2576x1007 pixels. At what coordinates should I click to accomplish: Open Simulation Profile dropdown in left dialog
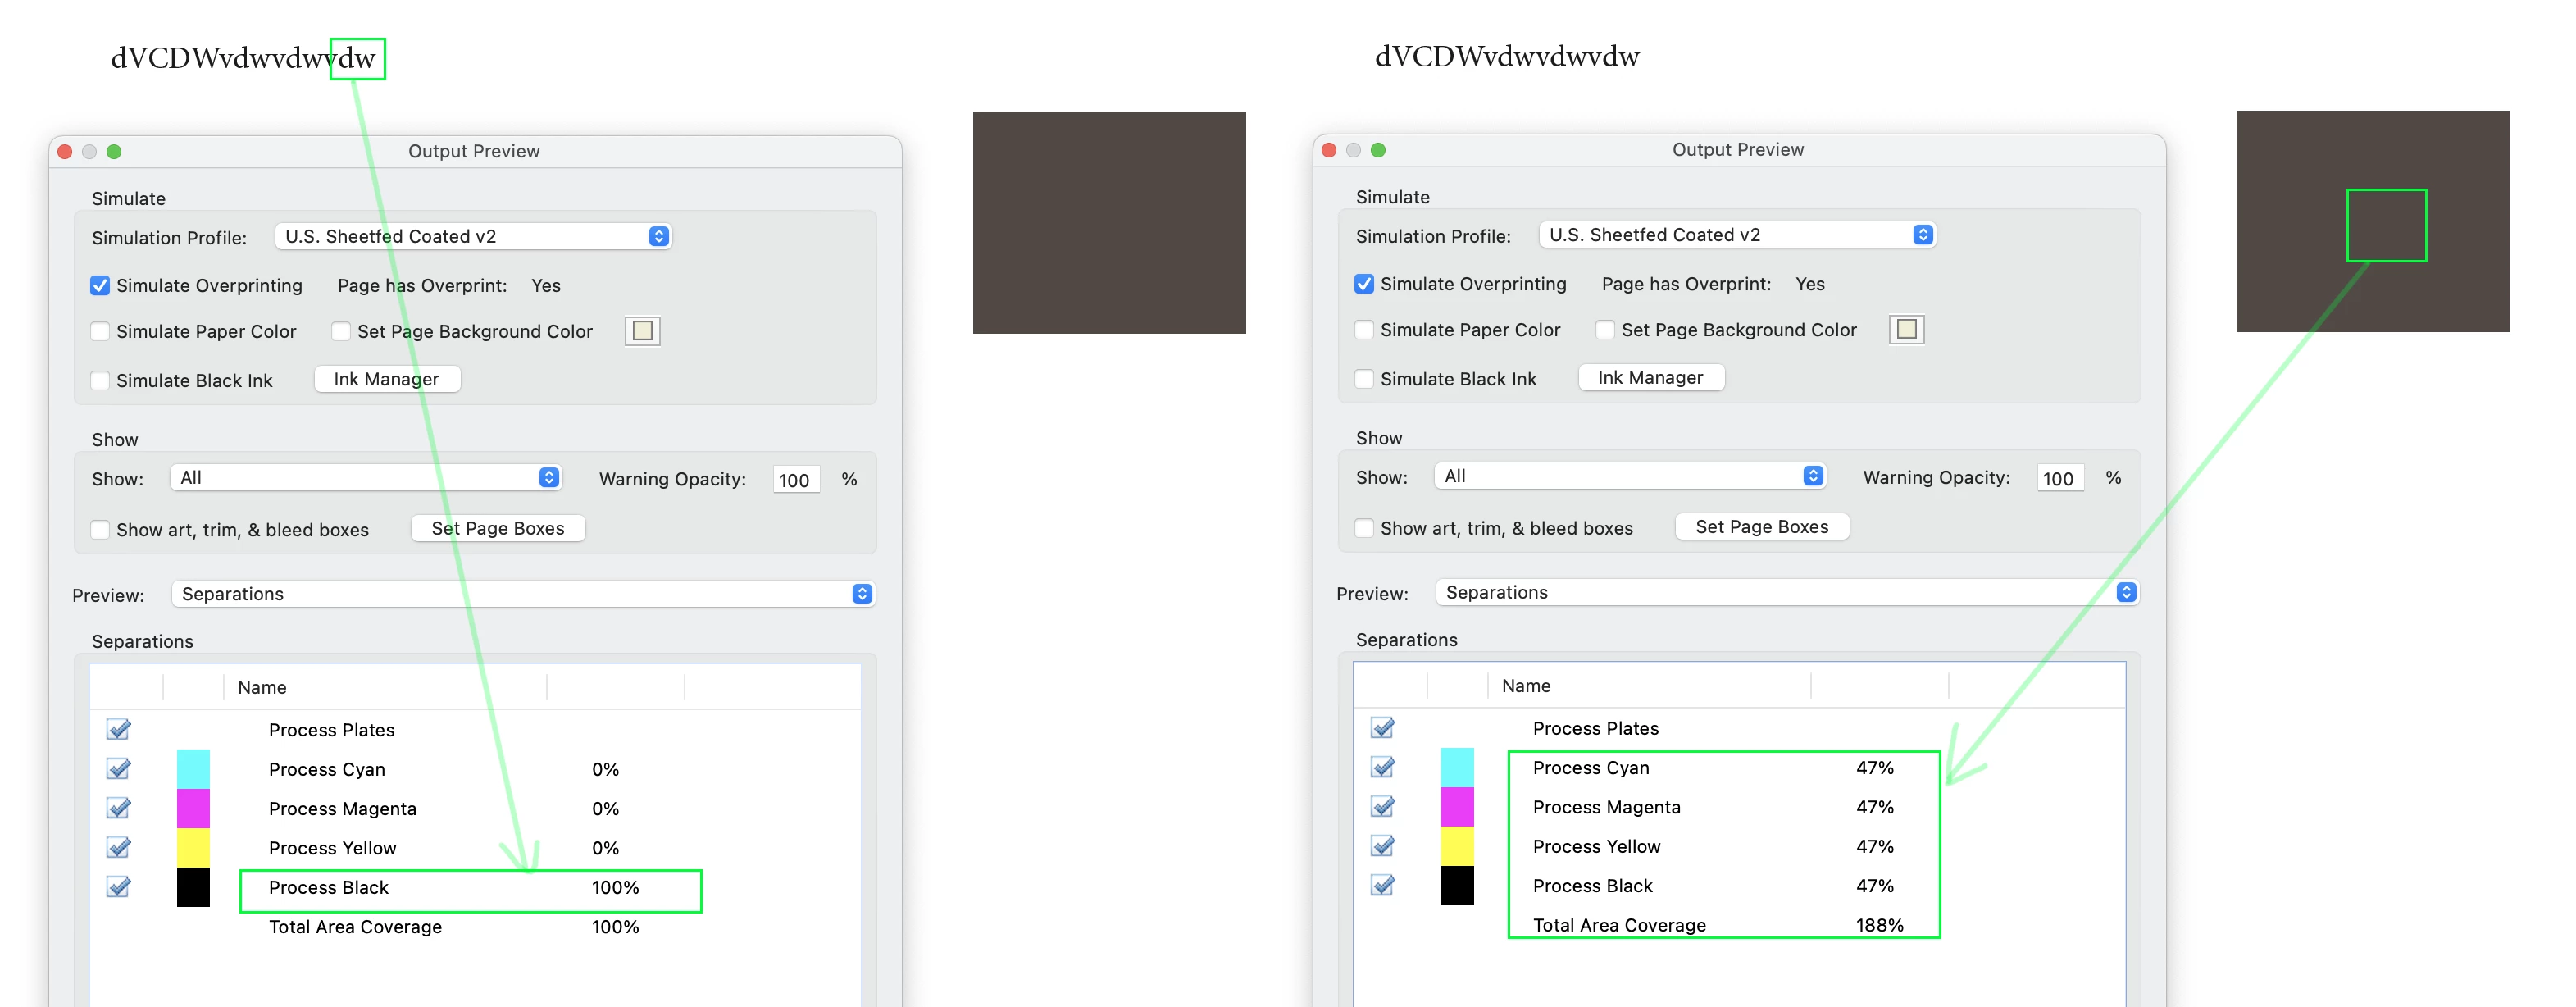[x=472, y=236]
